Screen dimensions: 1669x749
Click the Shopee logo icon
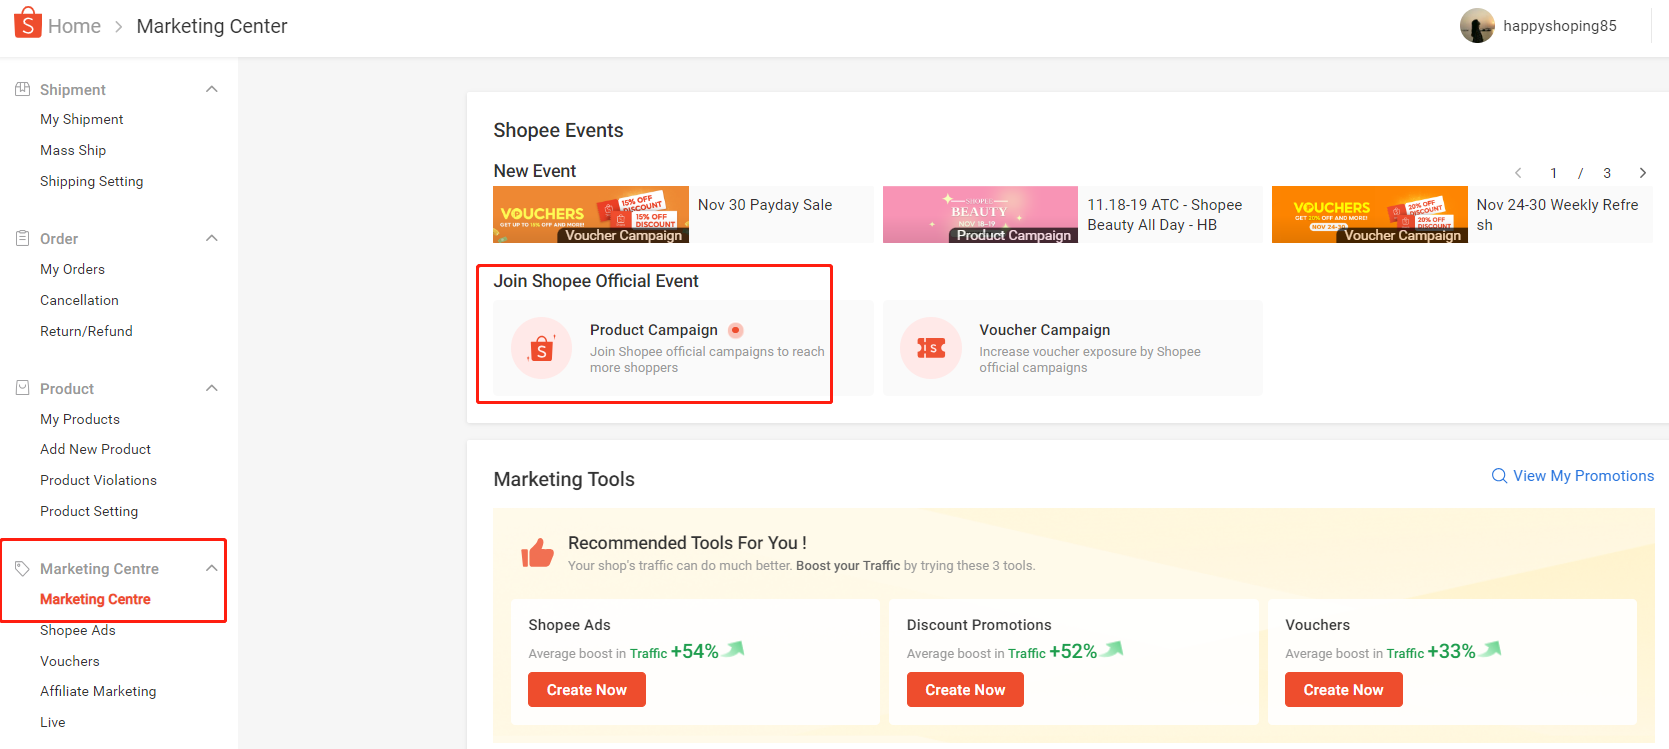click(x=28, y=23)
